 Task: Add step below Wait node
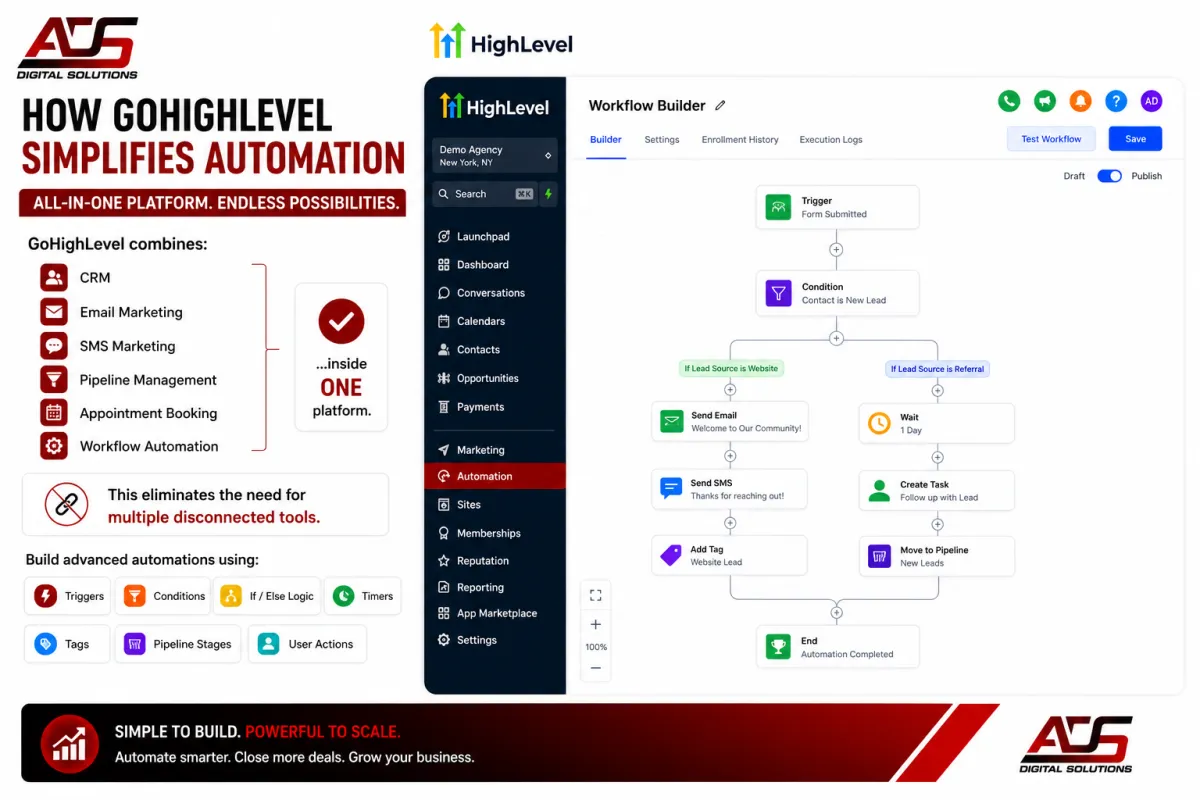point(938,457)
